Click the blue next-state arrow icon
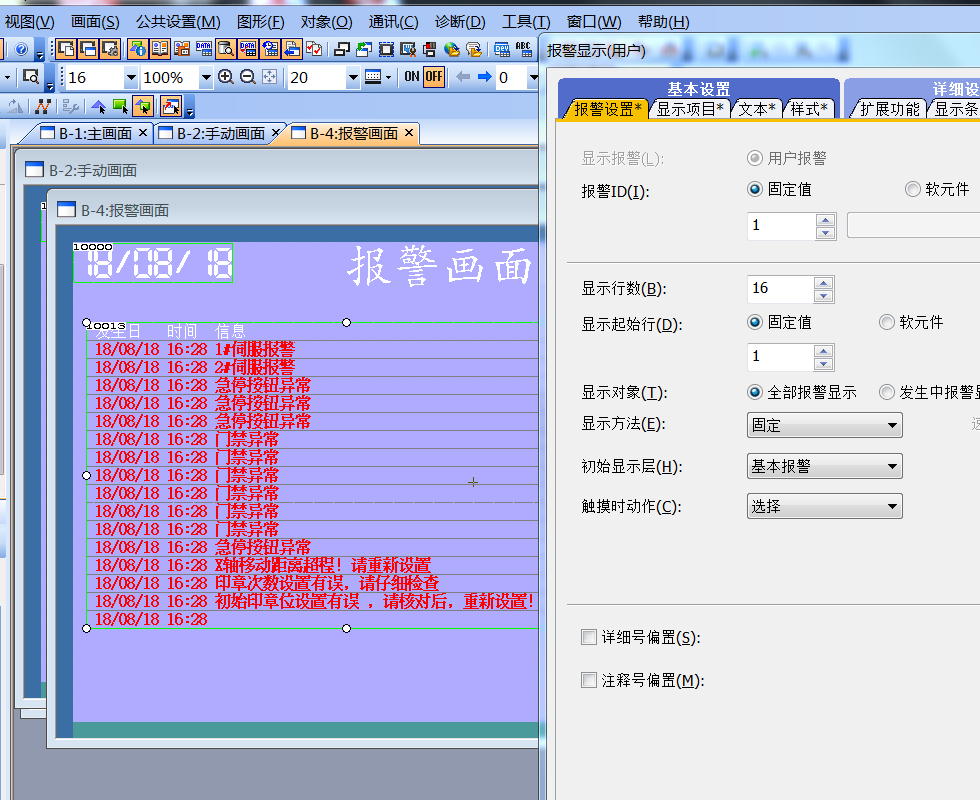 (x=484, y=77)
